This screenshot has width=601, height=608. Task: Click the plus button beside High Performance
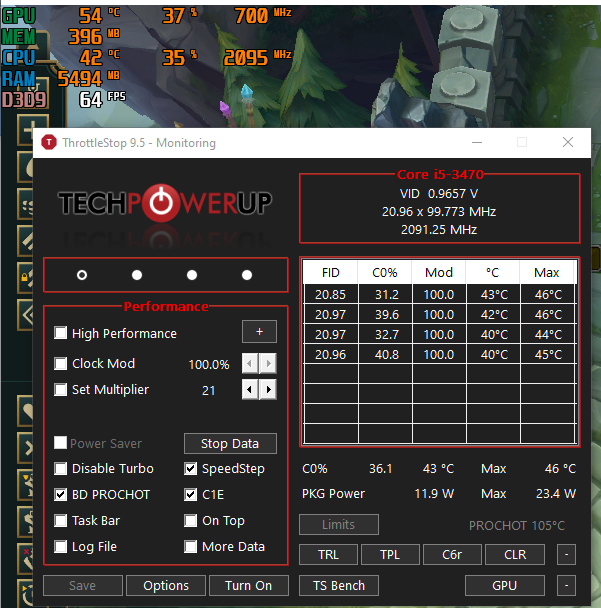(259, 332)
